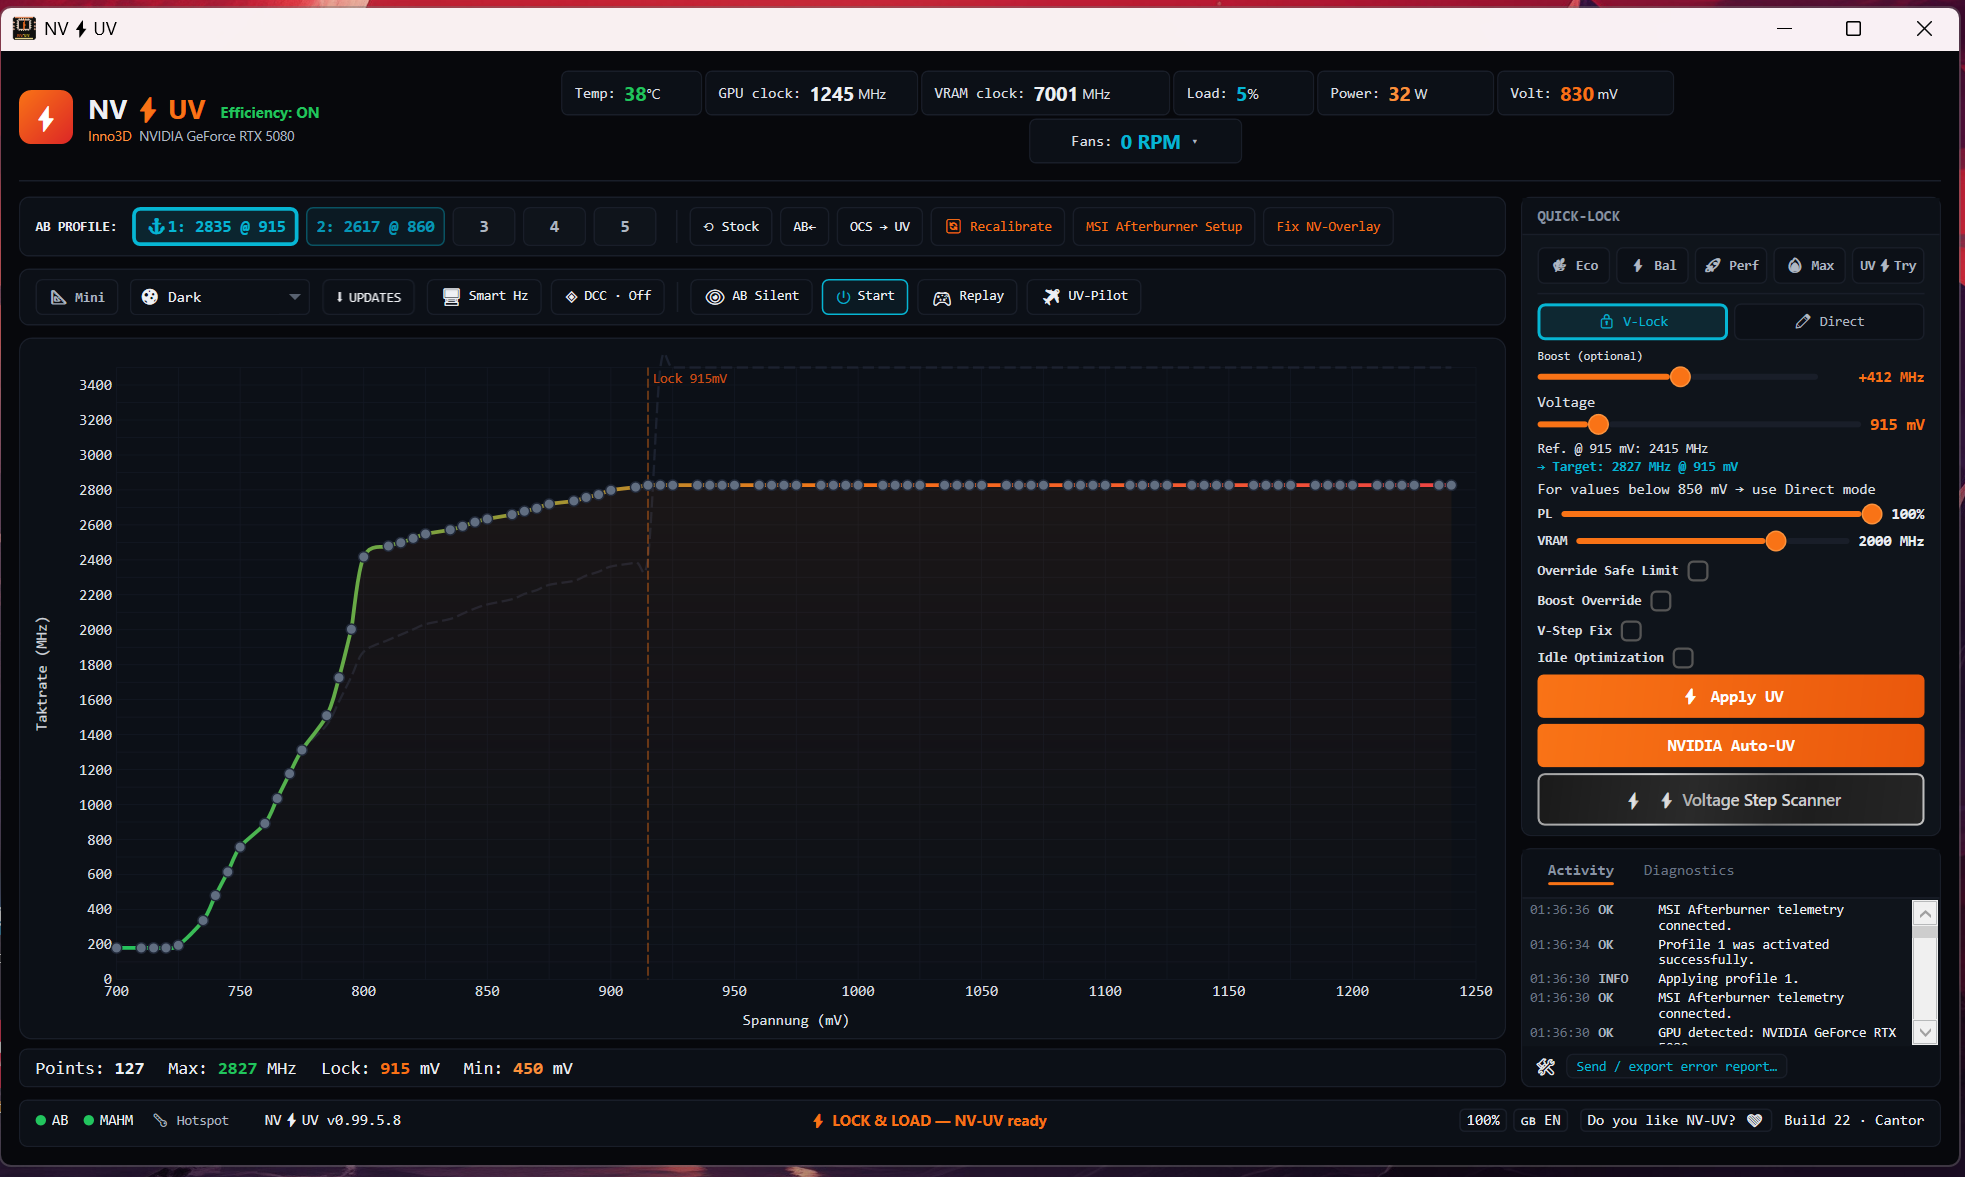Toggle AB Silent mode
This screenshot has width=1965, height=1177.
pyautogui.click(x=752, y=296)
